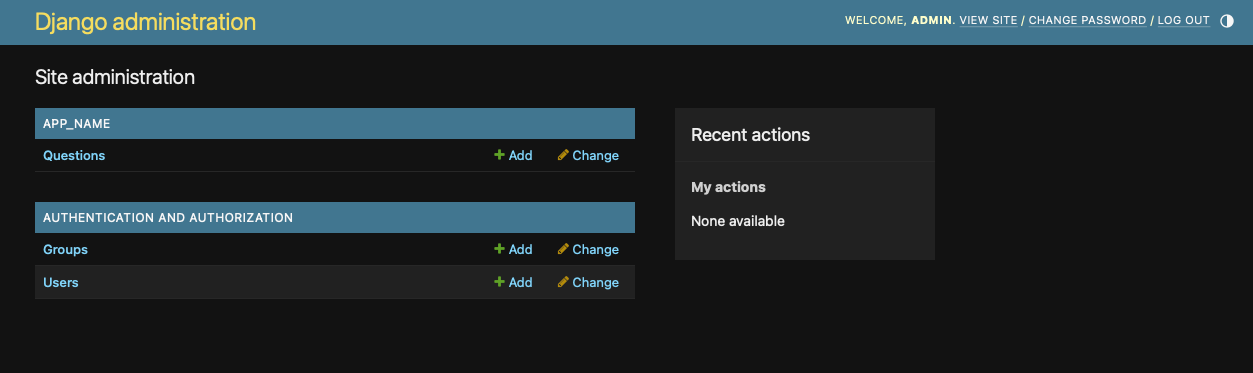Click the green plus icon for Users
This screenshot has height=373, width=1253.
click(499, 282)
